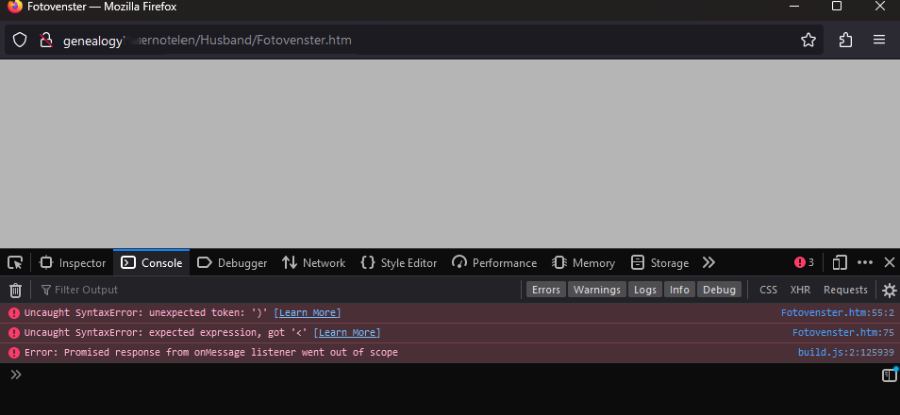The image size is (900, 415).
Task: Click the element picker icon in DevTools
Action: click(15, 263)
